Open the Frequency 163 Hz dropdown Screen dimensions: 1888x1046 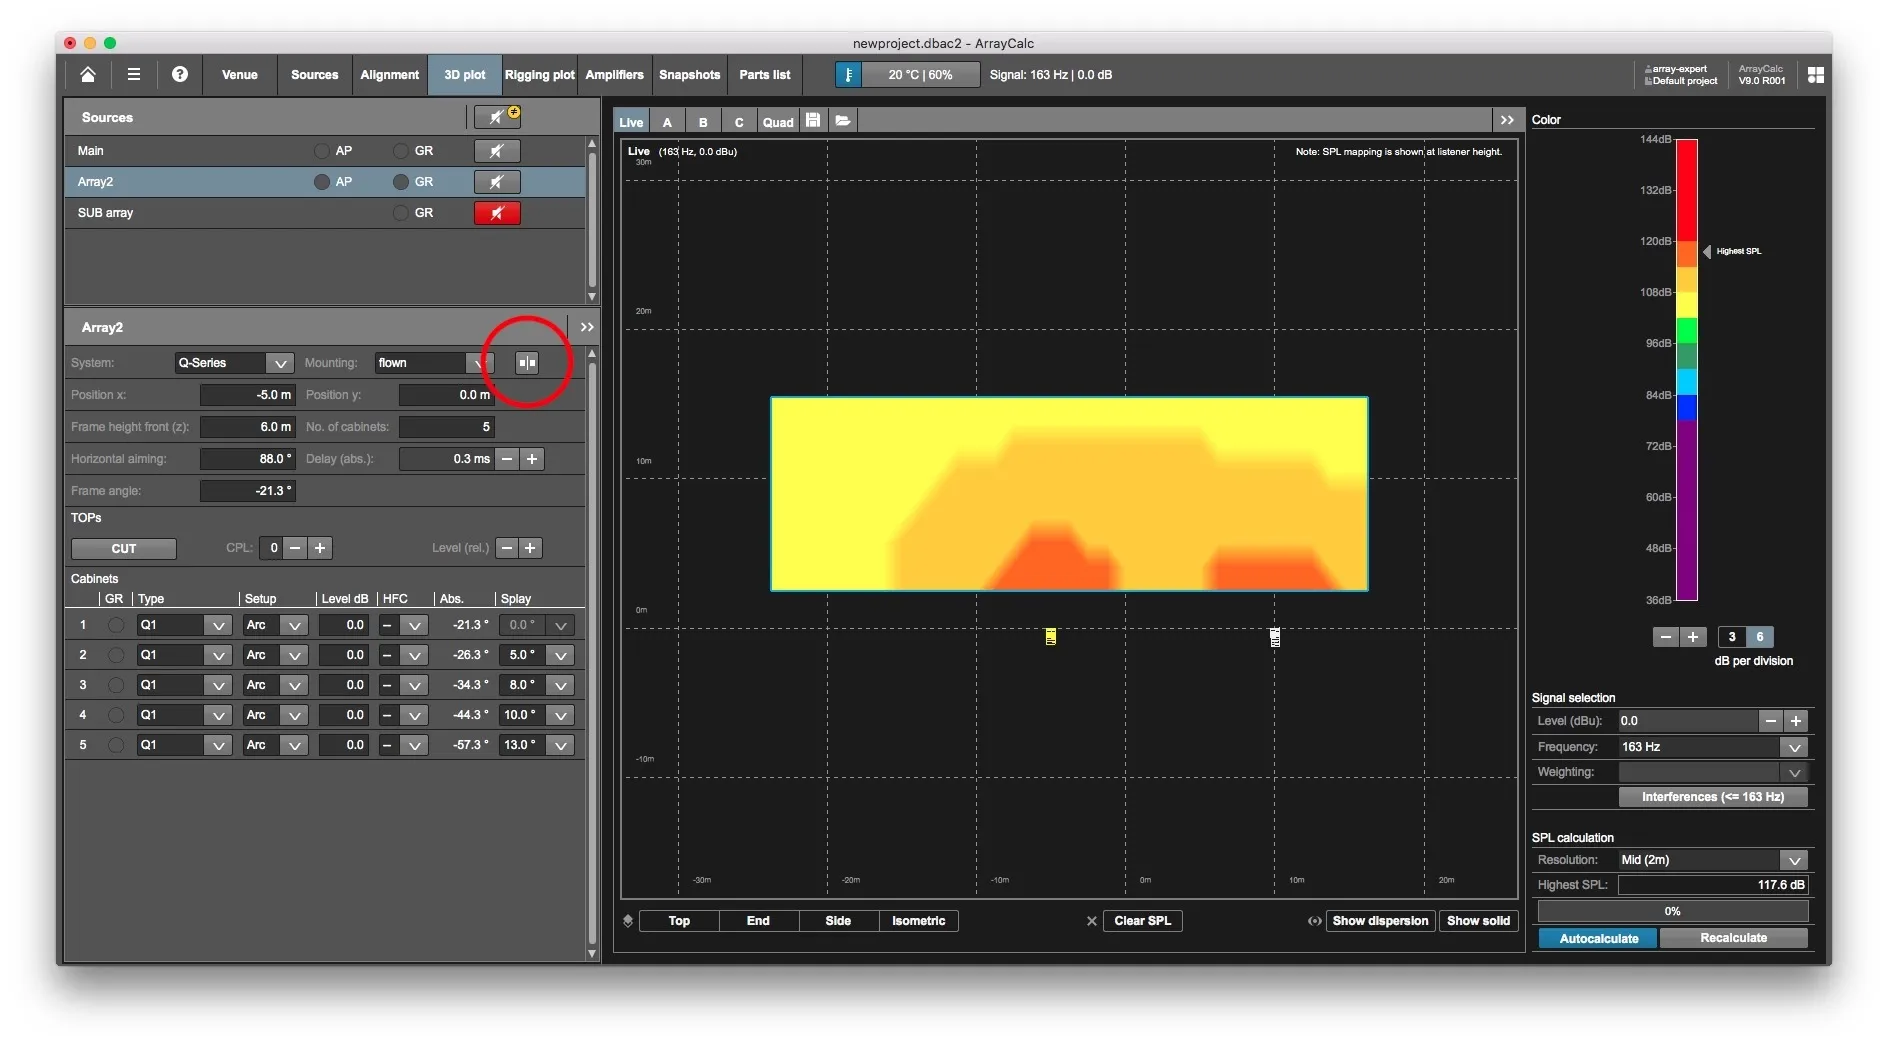(1714, 747)
